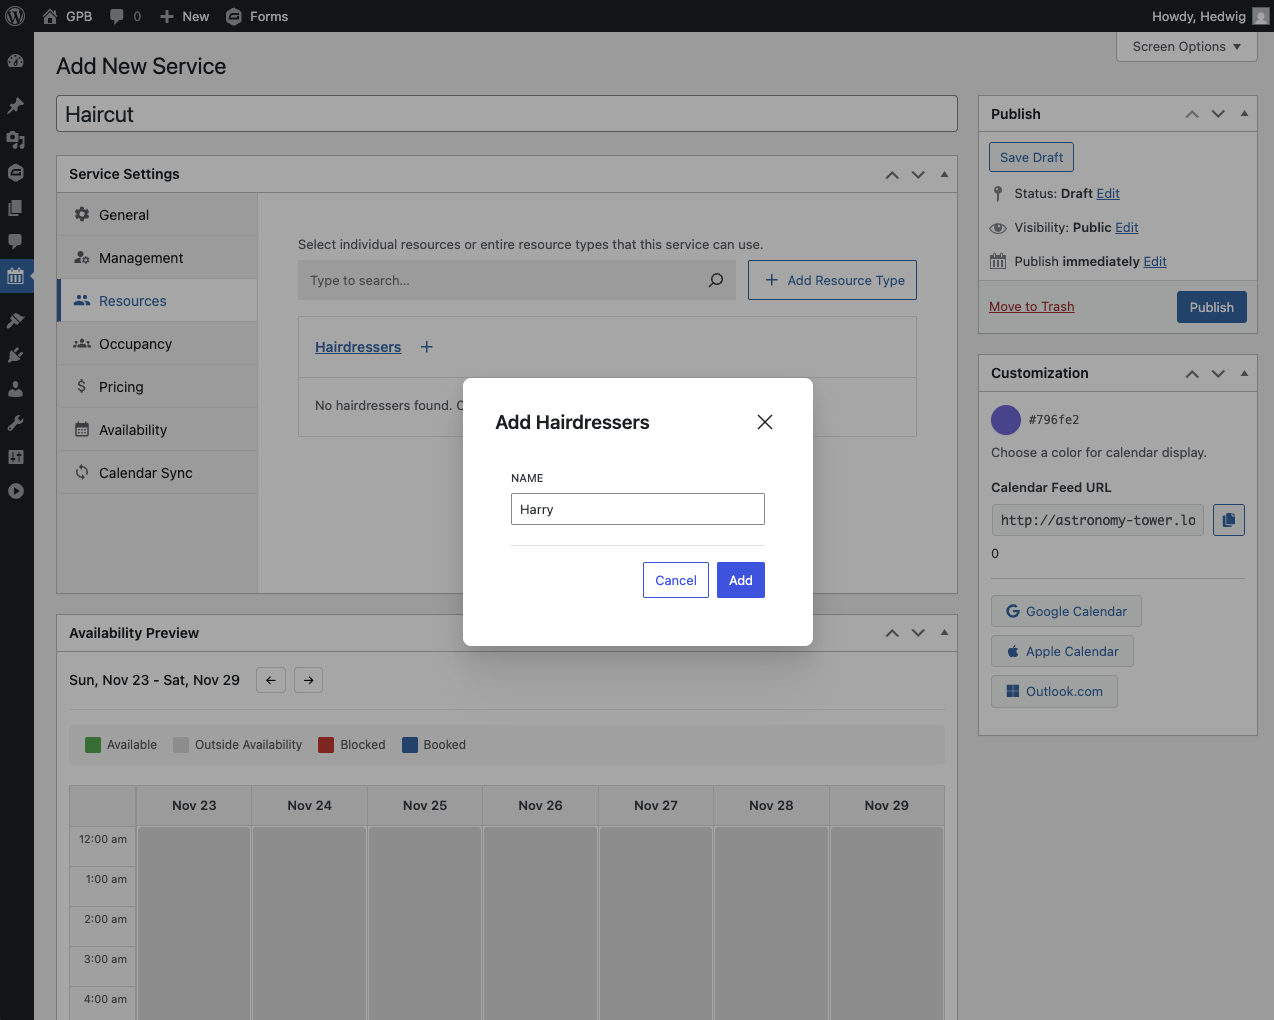The height and width of the screenshot is (1020, 1274).
Task: Copy the Calendar Feed URL
Action: 1228,520
